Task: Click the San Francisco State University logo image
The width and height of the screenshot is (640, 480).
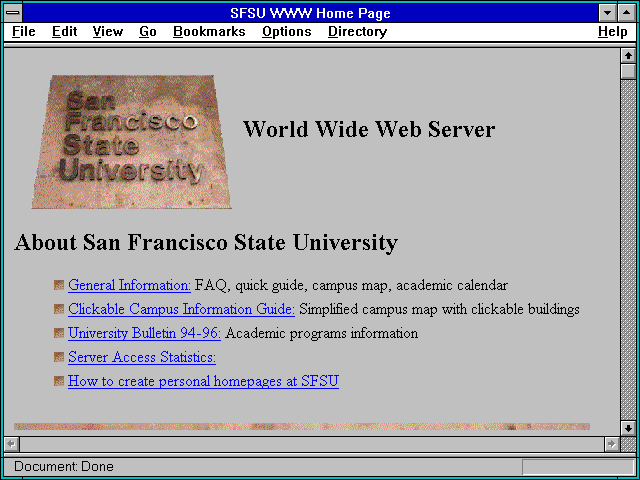Action: pyautogui.click(x=132, y=142)
